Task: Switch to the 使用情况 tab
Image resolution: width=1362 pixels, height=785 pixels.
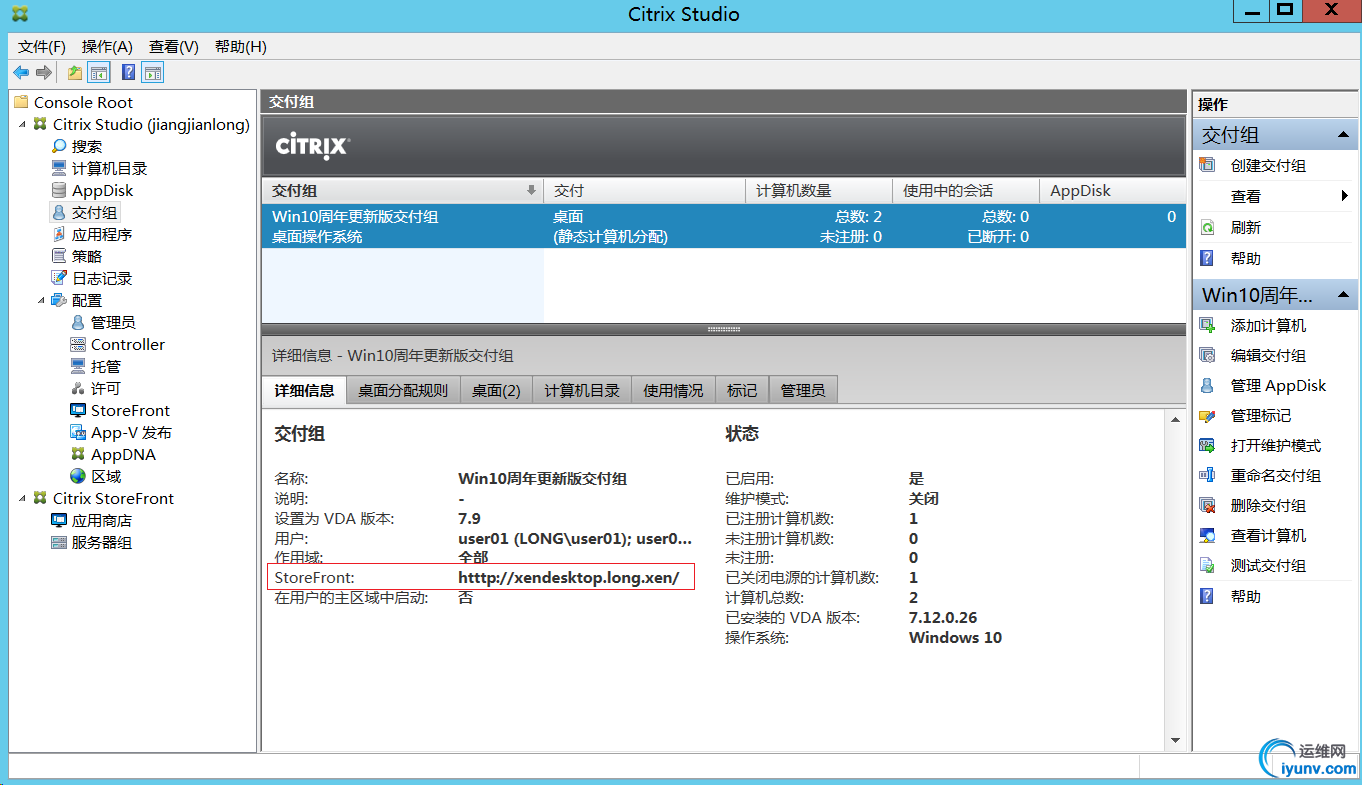Action: pos(673,391)
